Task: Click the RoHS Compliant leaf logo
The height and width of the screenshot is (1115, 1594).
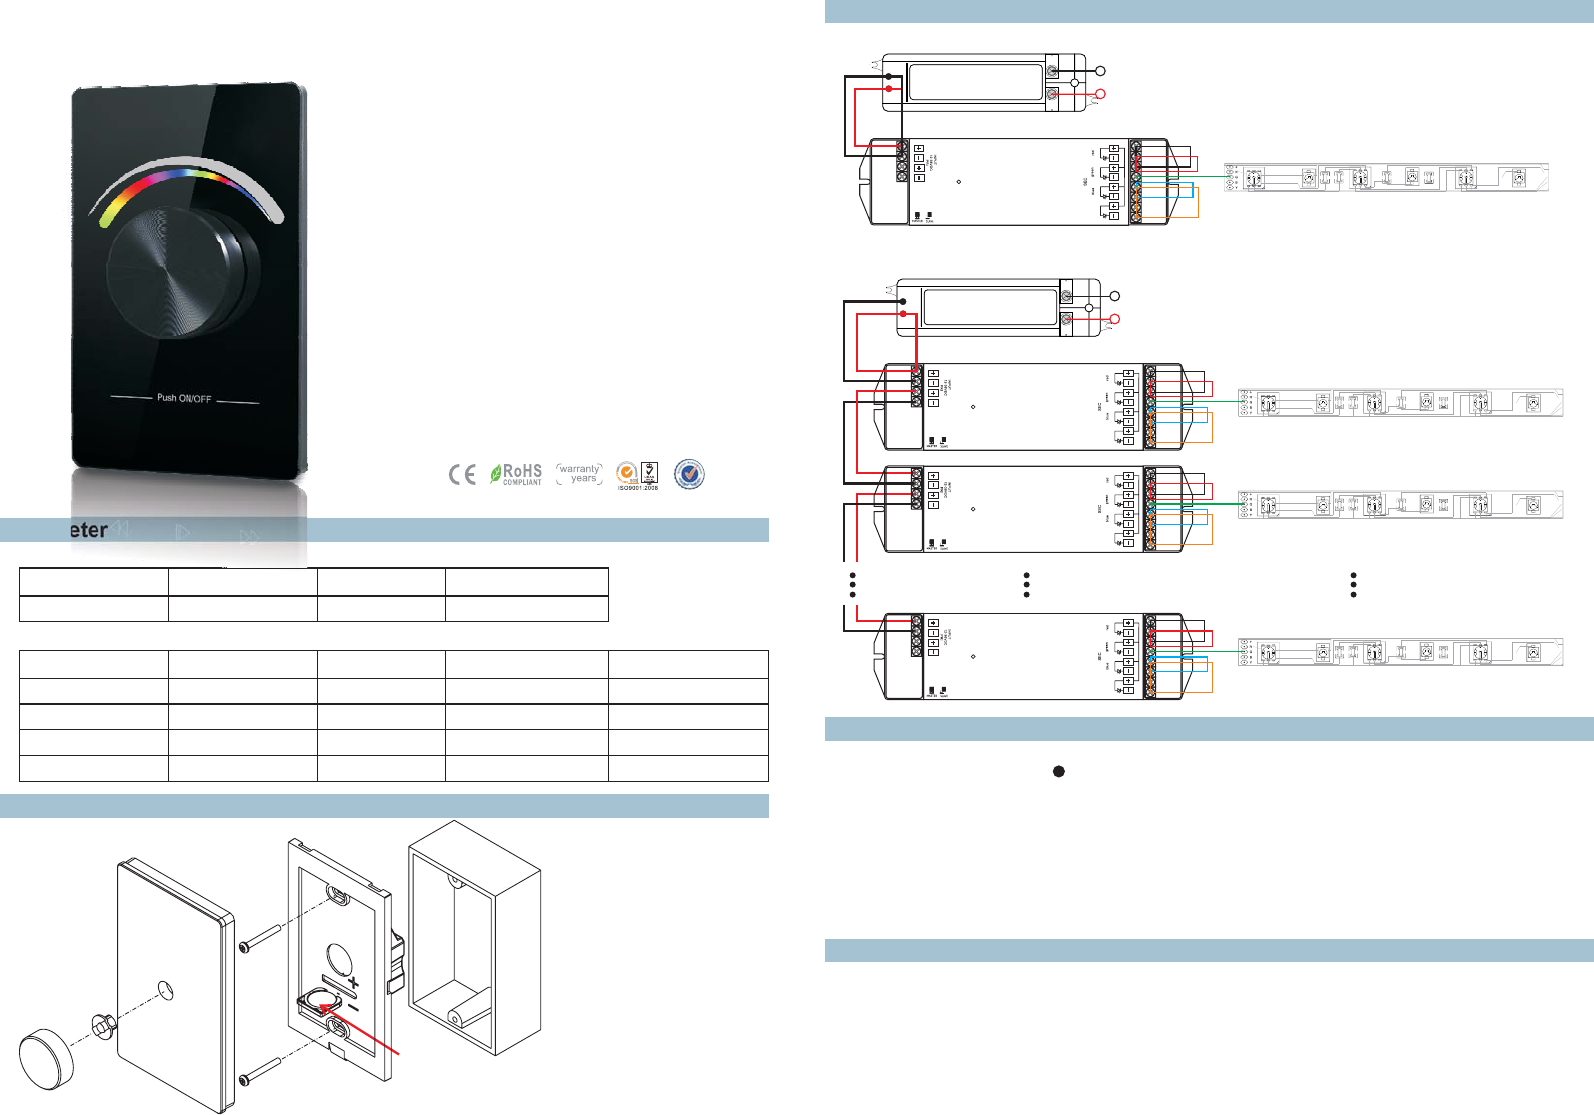Action: [x=516, y=474]
